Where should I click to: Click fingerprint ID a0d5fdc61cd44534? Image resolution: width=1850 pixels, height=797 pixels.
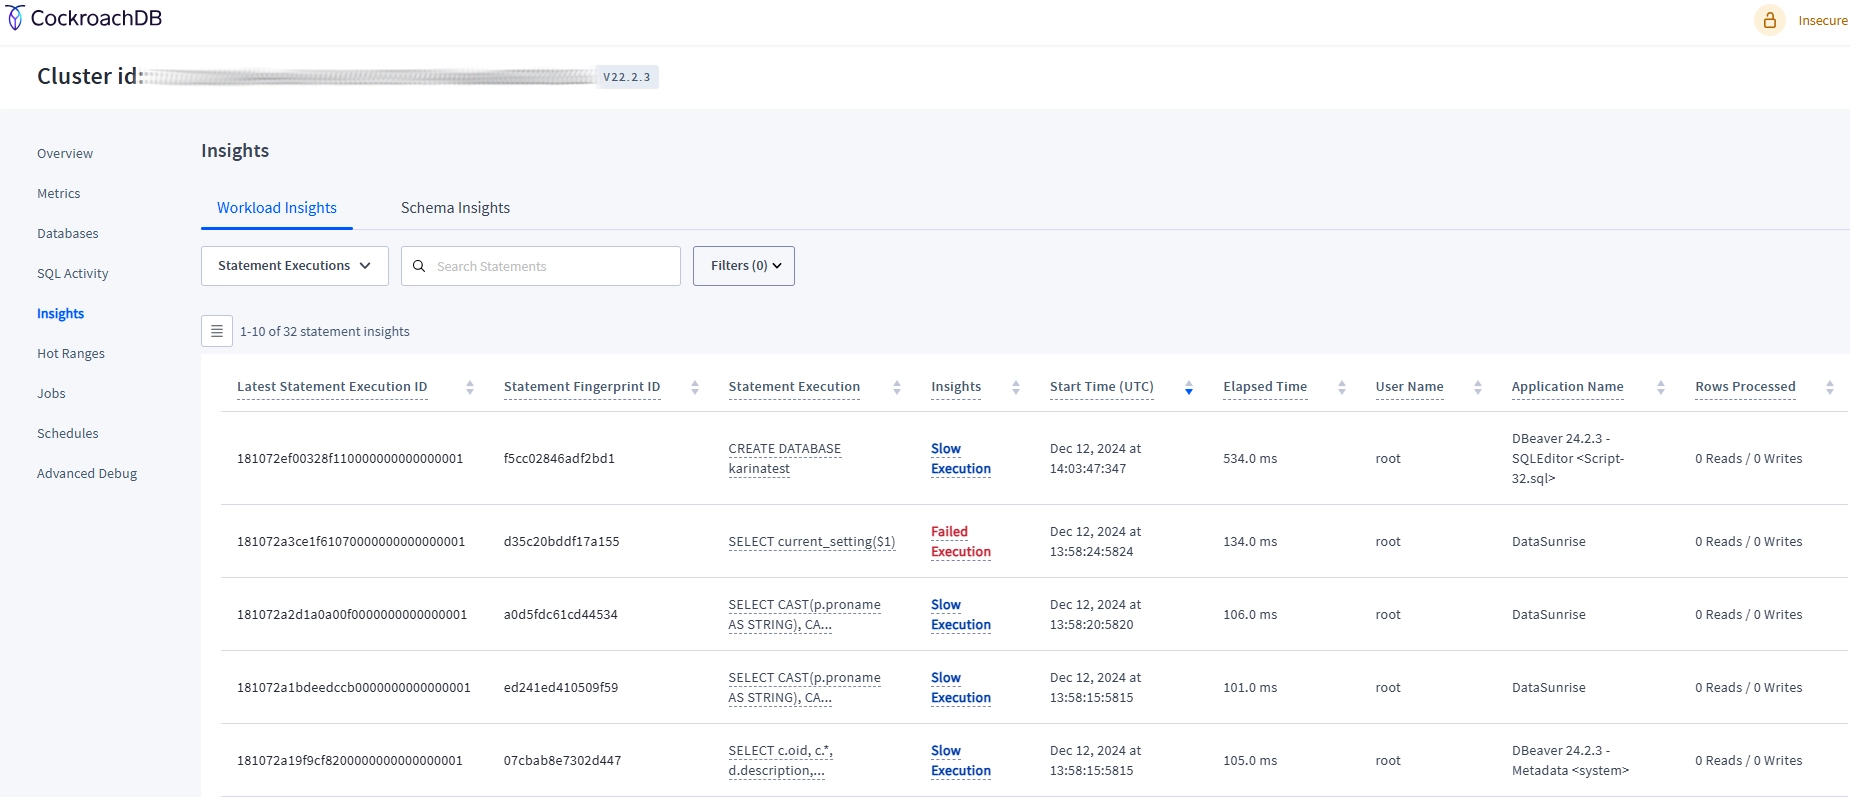pos(561,614)
